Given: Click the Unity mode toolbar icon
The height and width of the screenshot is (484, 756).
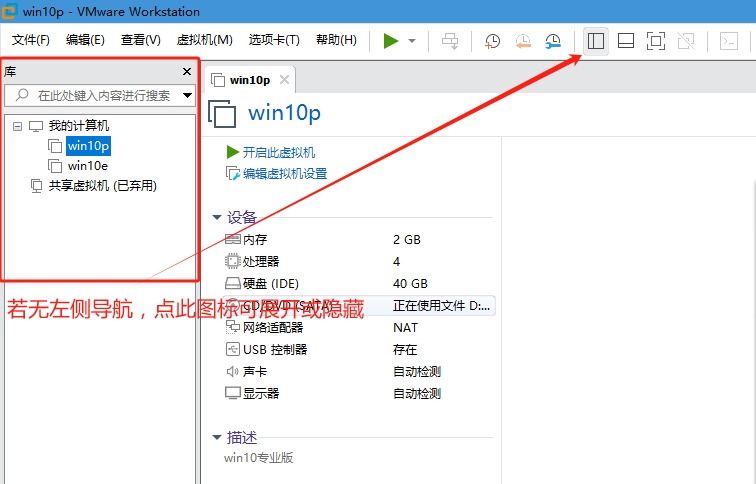Looking at the screenshot, I should (x=686, y=41).
